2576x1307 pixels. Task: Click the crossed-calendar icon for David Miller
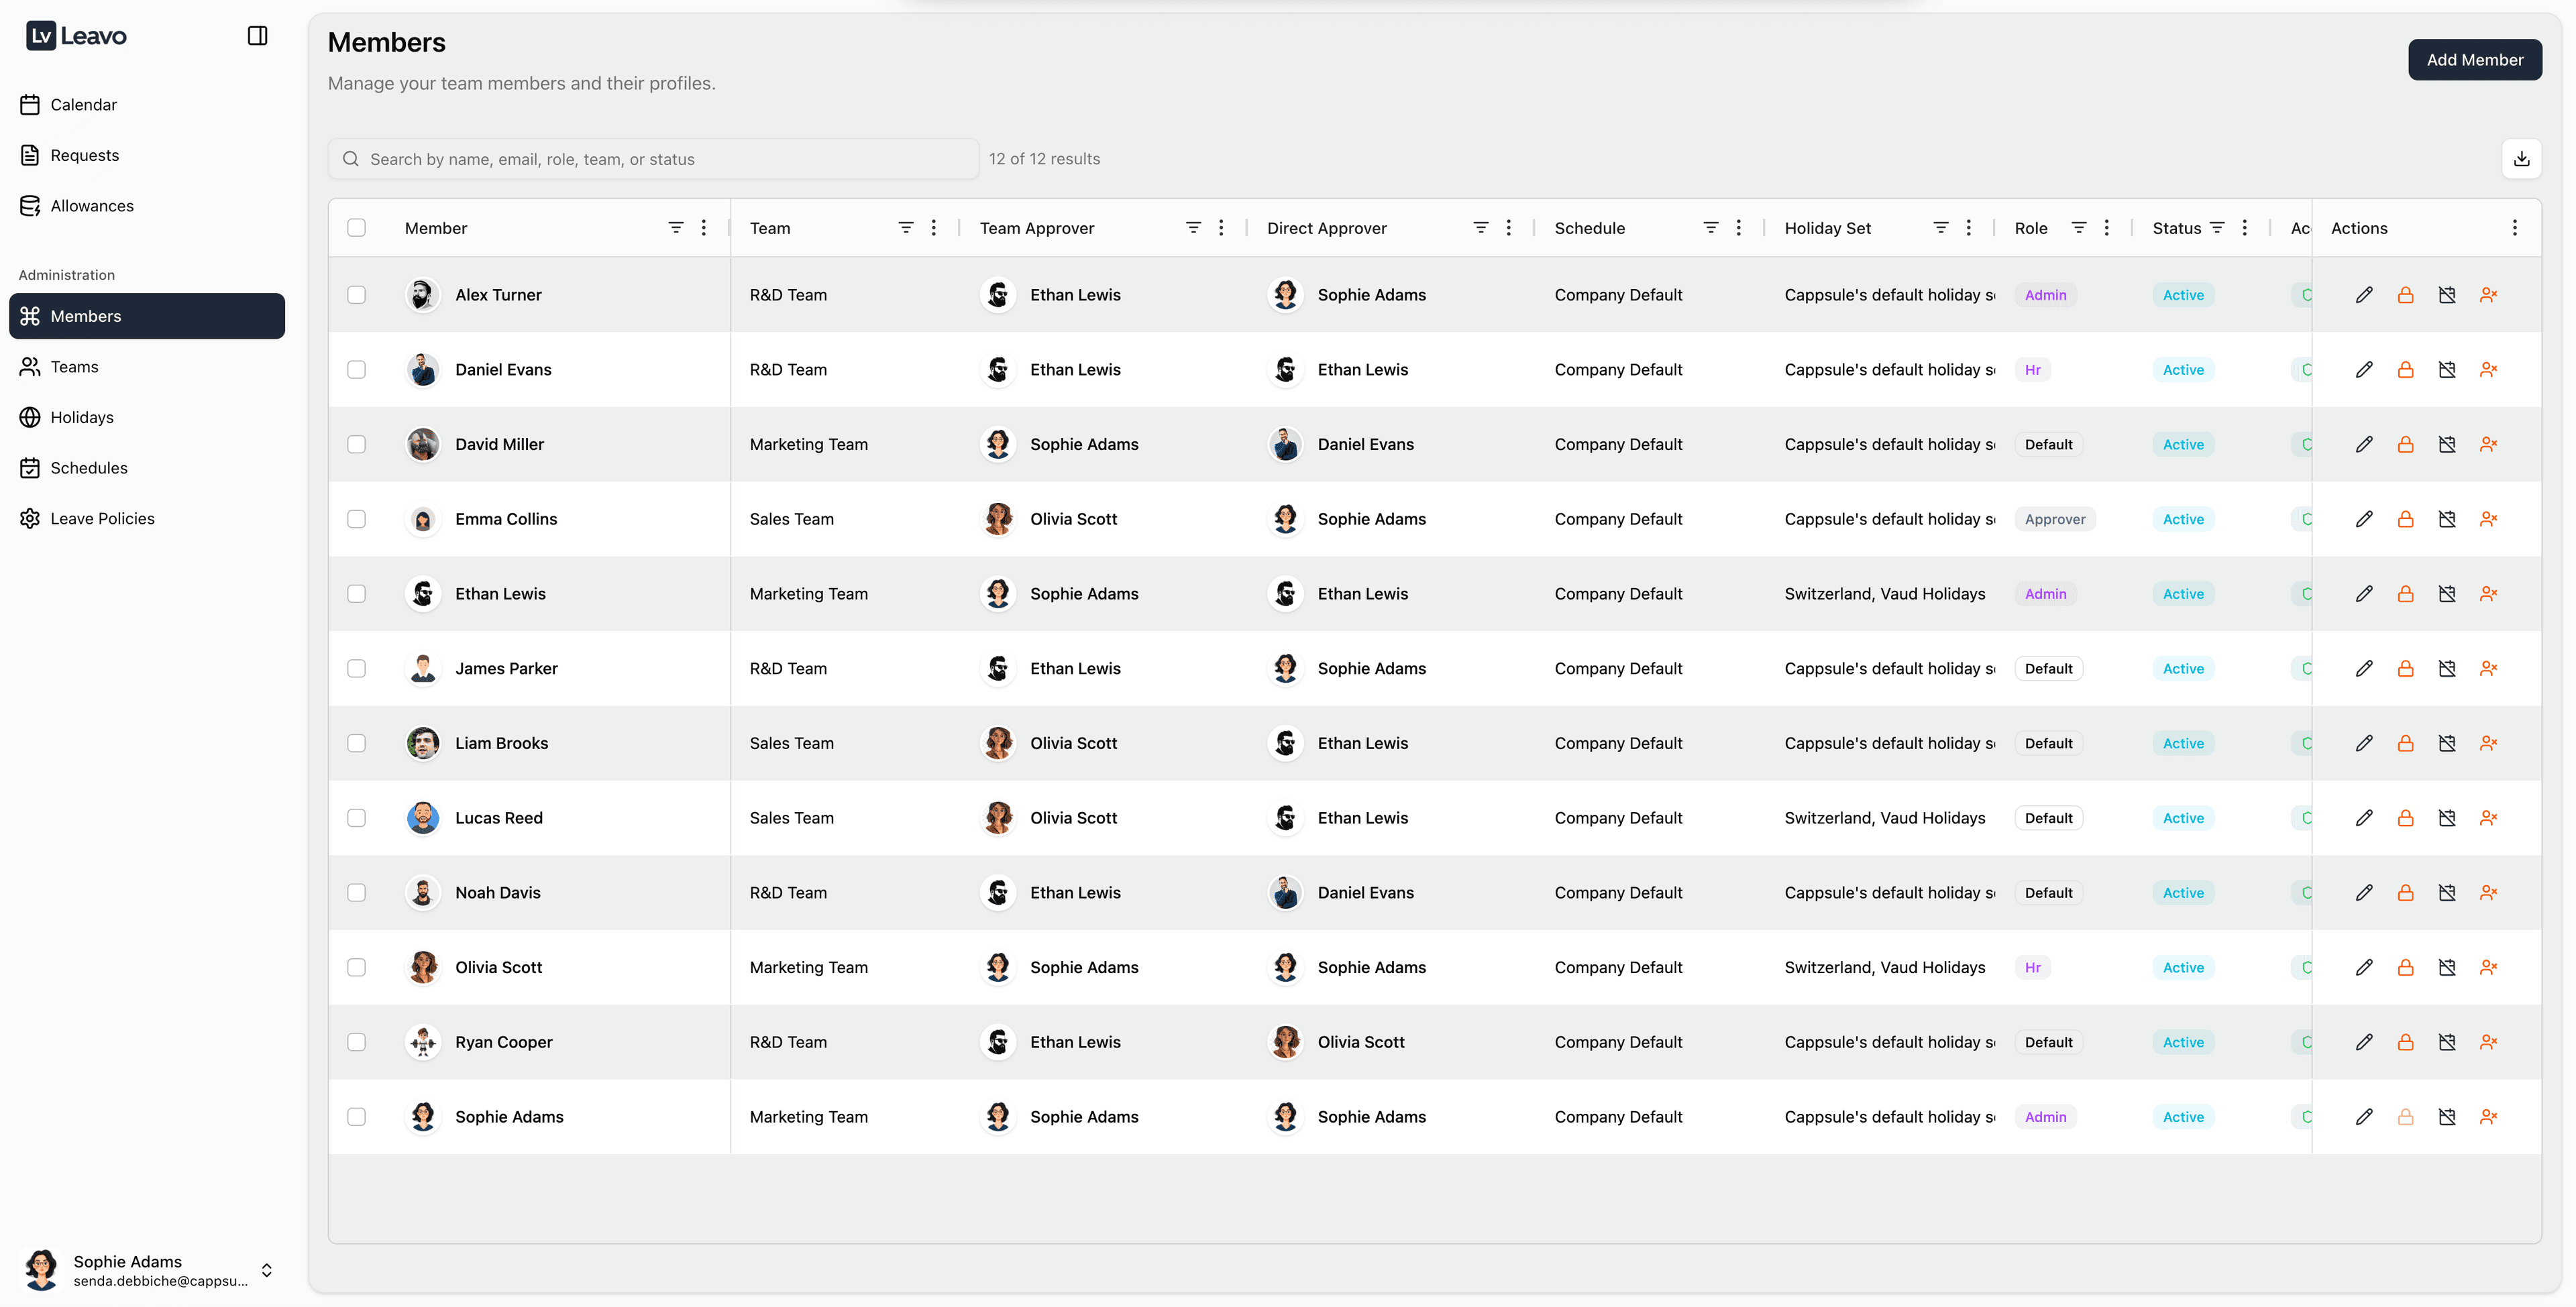click(x=2446, y=444)
